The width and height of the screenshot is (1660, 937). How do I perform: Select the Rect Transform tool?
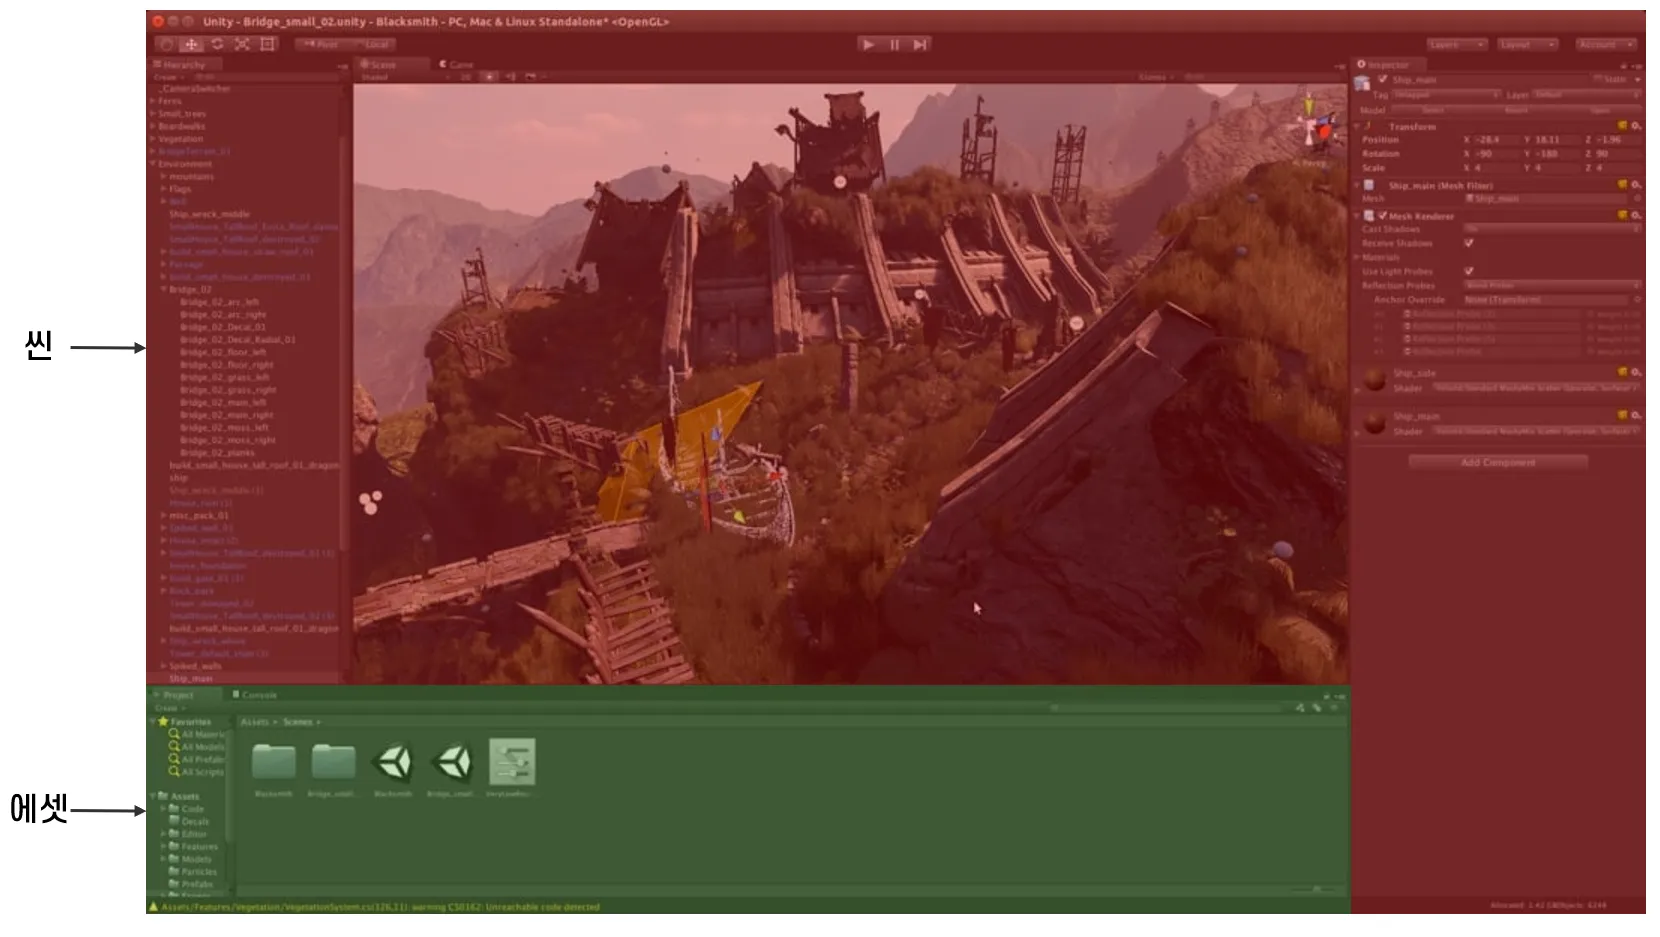click(267, 44)
